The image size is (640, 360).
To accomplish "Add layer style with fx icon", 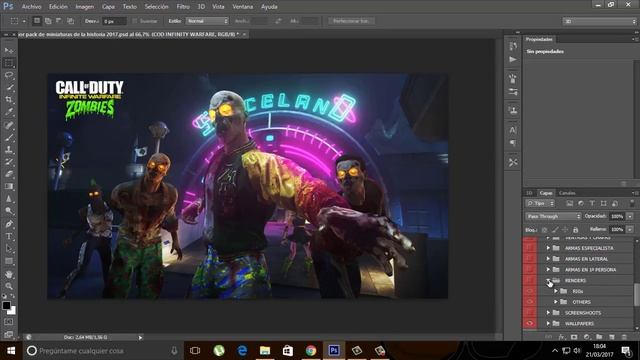I will pyautogui.click(x=562, y=337).
